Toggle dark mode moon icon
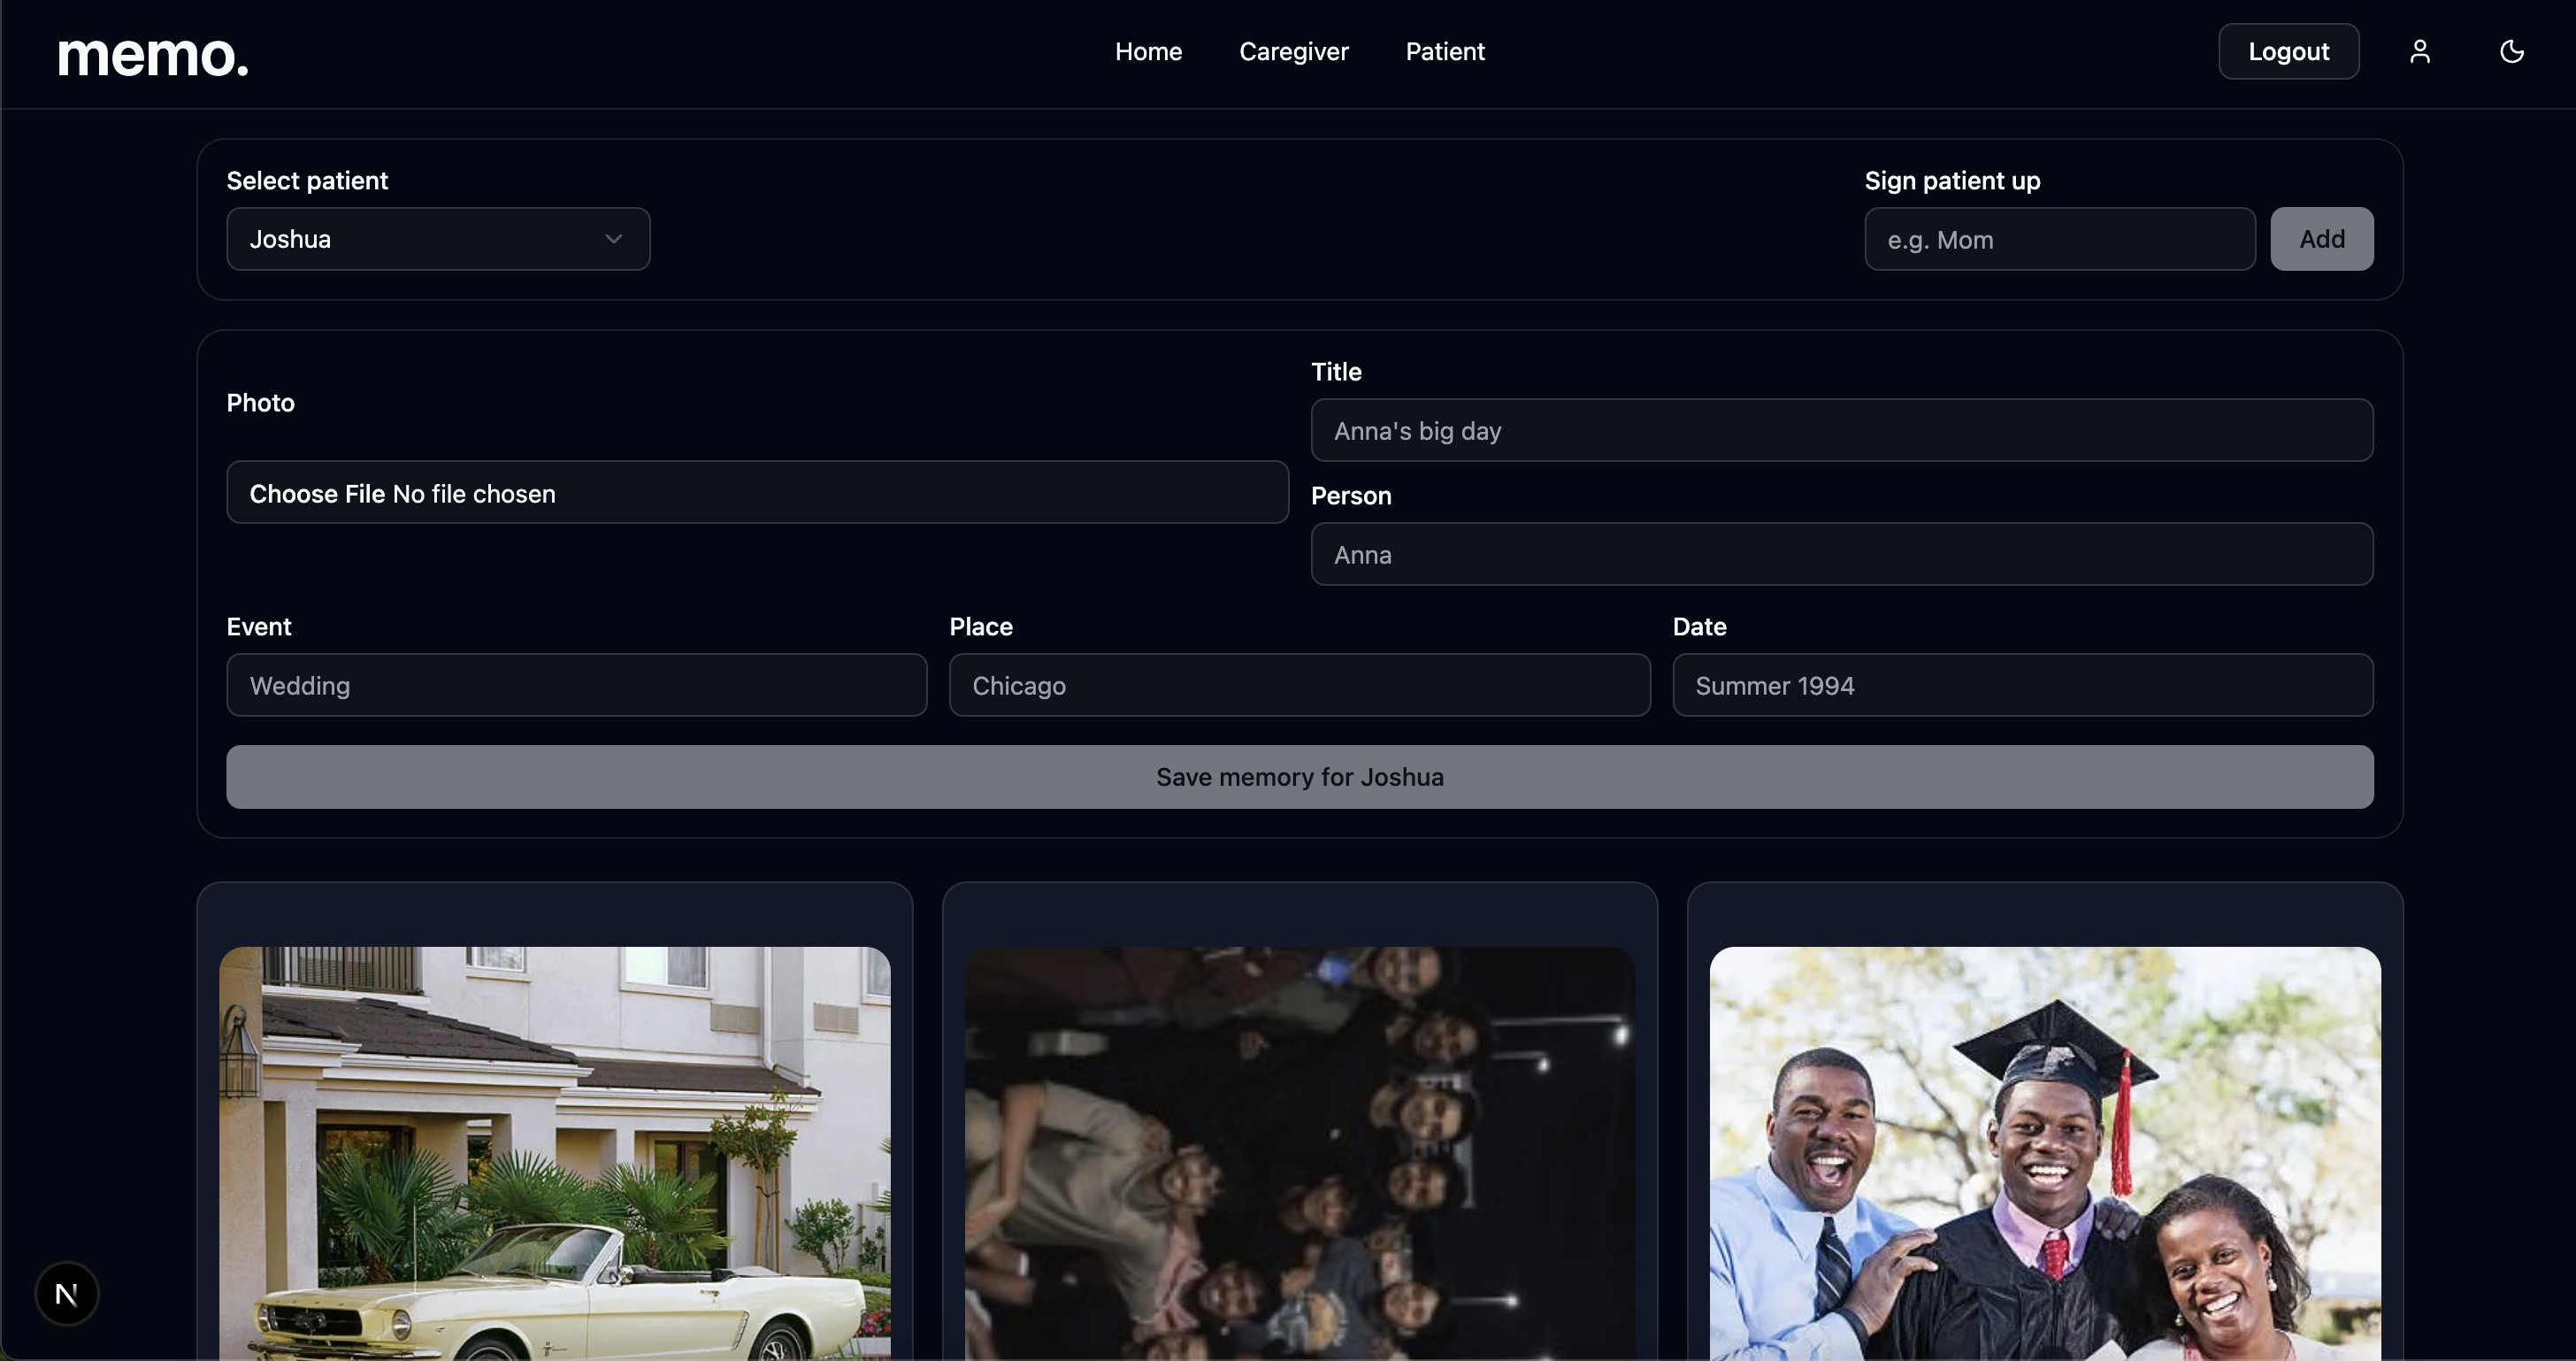 2511,51
